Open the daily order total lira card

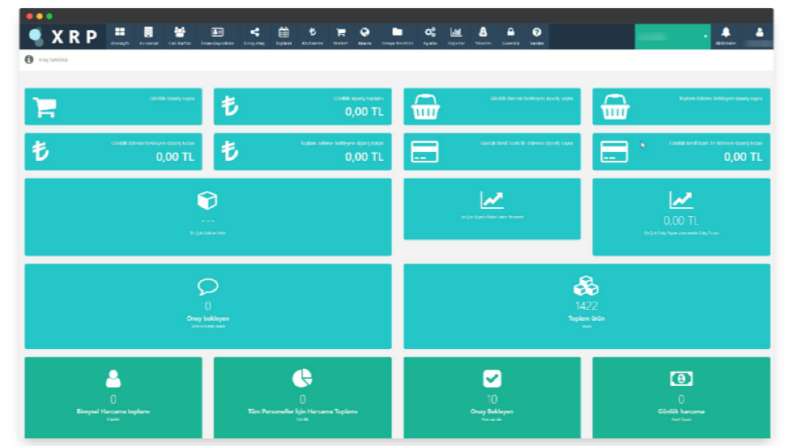(302, 107)
